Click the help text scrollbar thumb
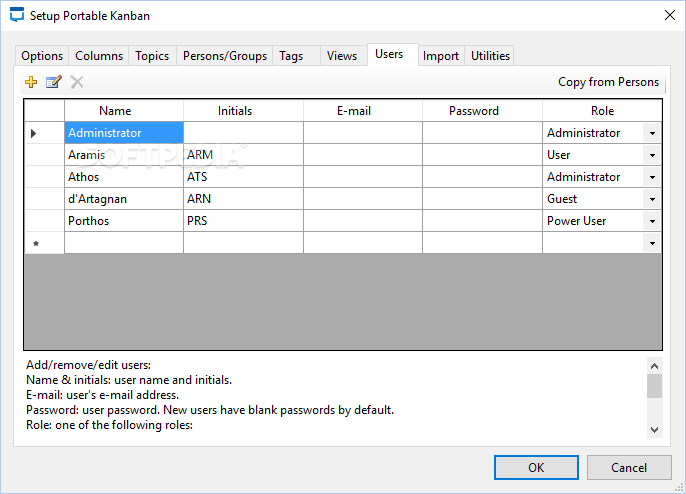The image size is (686, 494). [654, 386]
